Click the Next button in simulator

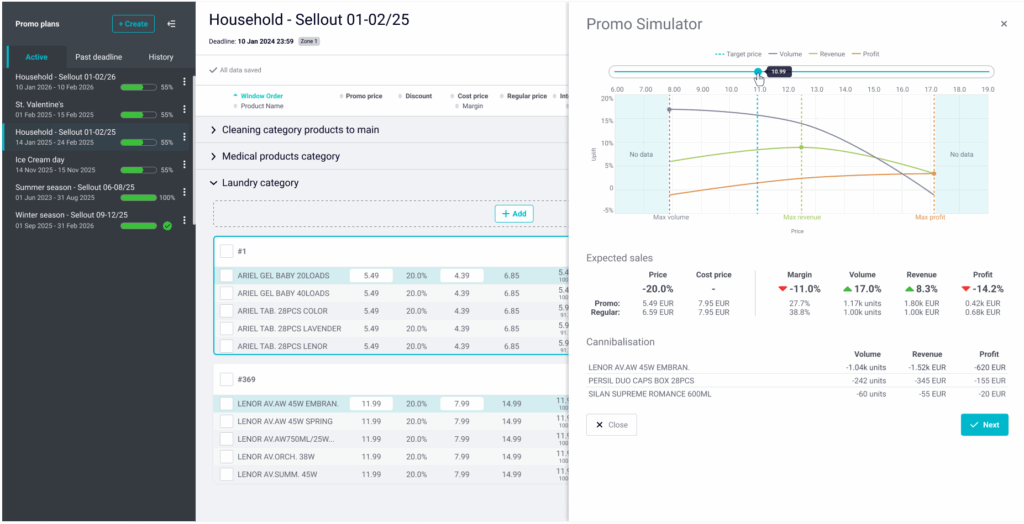point(984,425)
